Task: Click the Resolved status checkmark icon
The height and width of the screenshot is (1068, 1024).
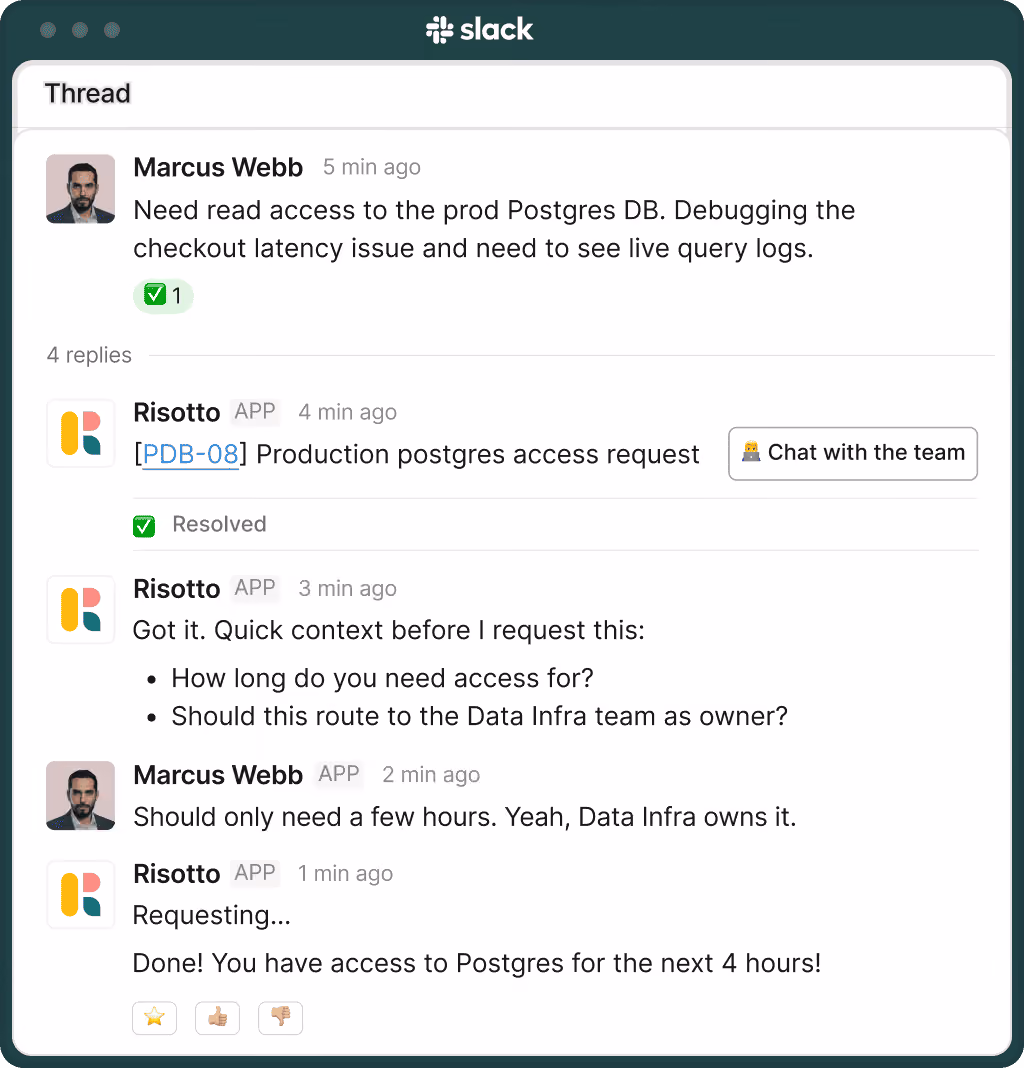Action: tap(144, 526)
